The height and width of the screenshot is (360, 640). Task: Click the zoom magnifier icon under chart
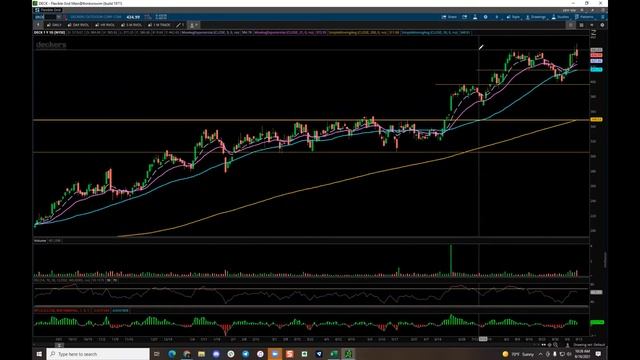(556, 345)
